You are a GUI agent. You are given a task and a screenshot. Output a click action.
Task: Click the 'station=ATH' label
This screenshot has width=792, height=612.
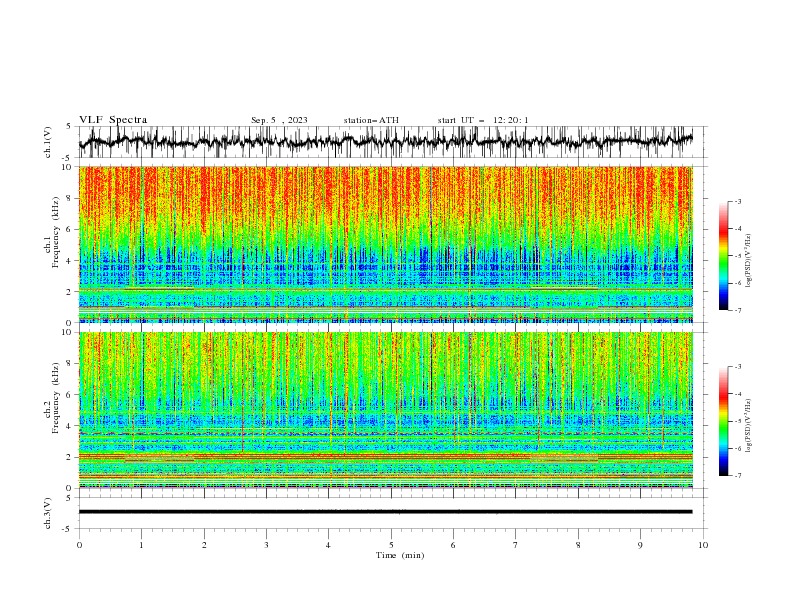(371, 120)
